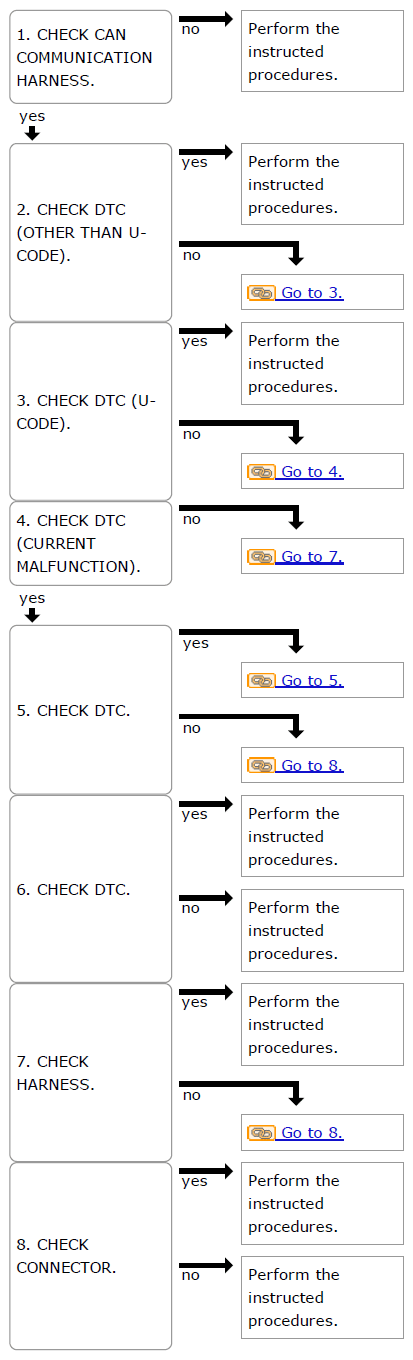Follow the Go to 4 link
Image resolution: width=413 pixels, height=1360 pixels.
pos(312,472)
